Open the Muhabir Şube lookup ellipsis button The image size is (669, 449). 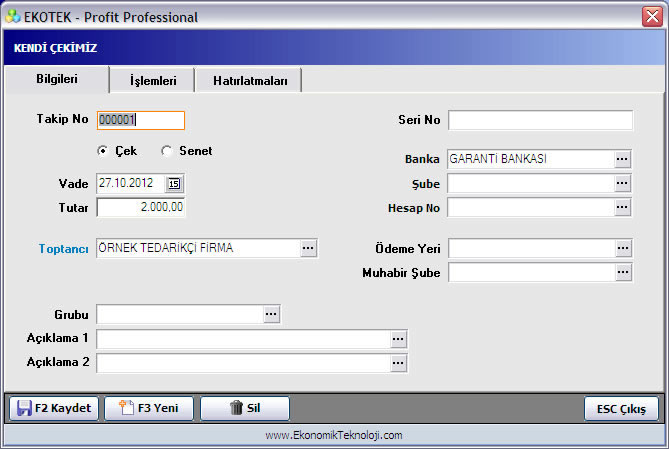[623, 272]
